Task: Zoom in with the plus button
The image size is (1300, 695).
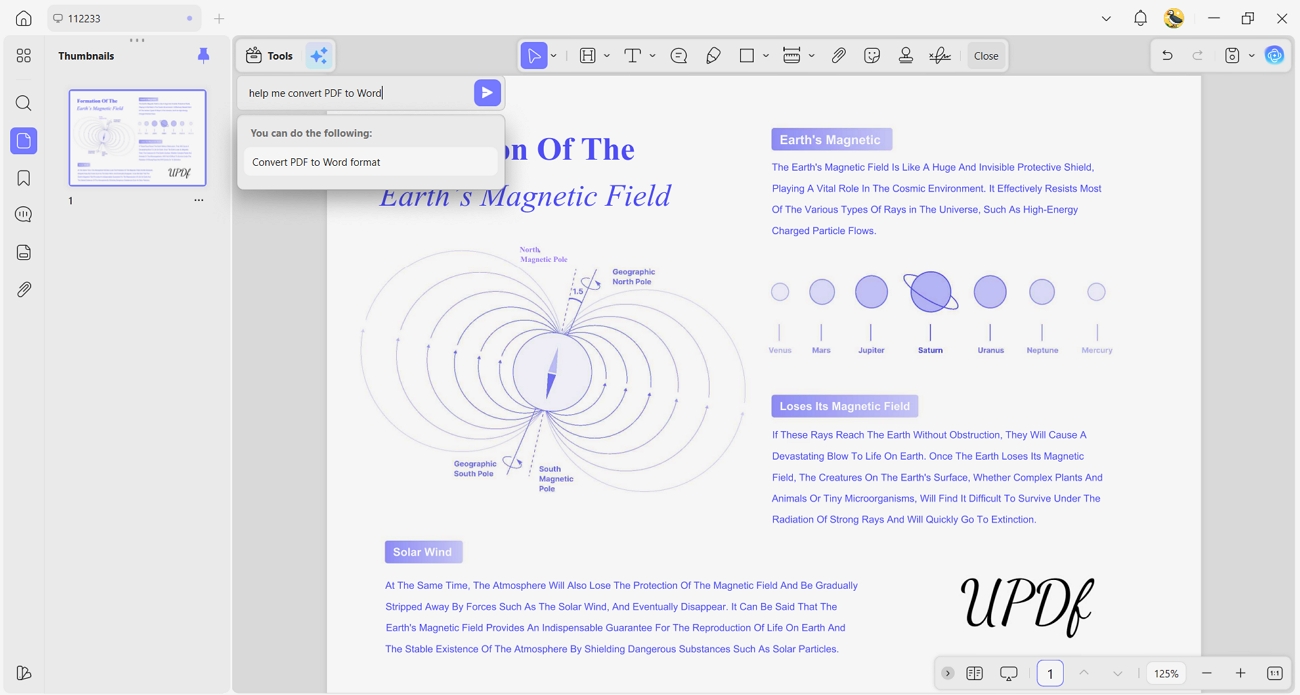Action: (x=1240, y=674)
